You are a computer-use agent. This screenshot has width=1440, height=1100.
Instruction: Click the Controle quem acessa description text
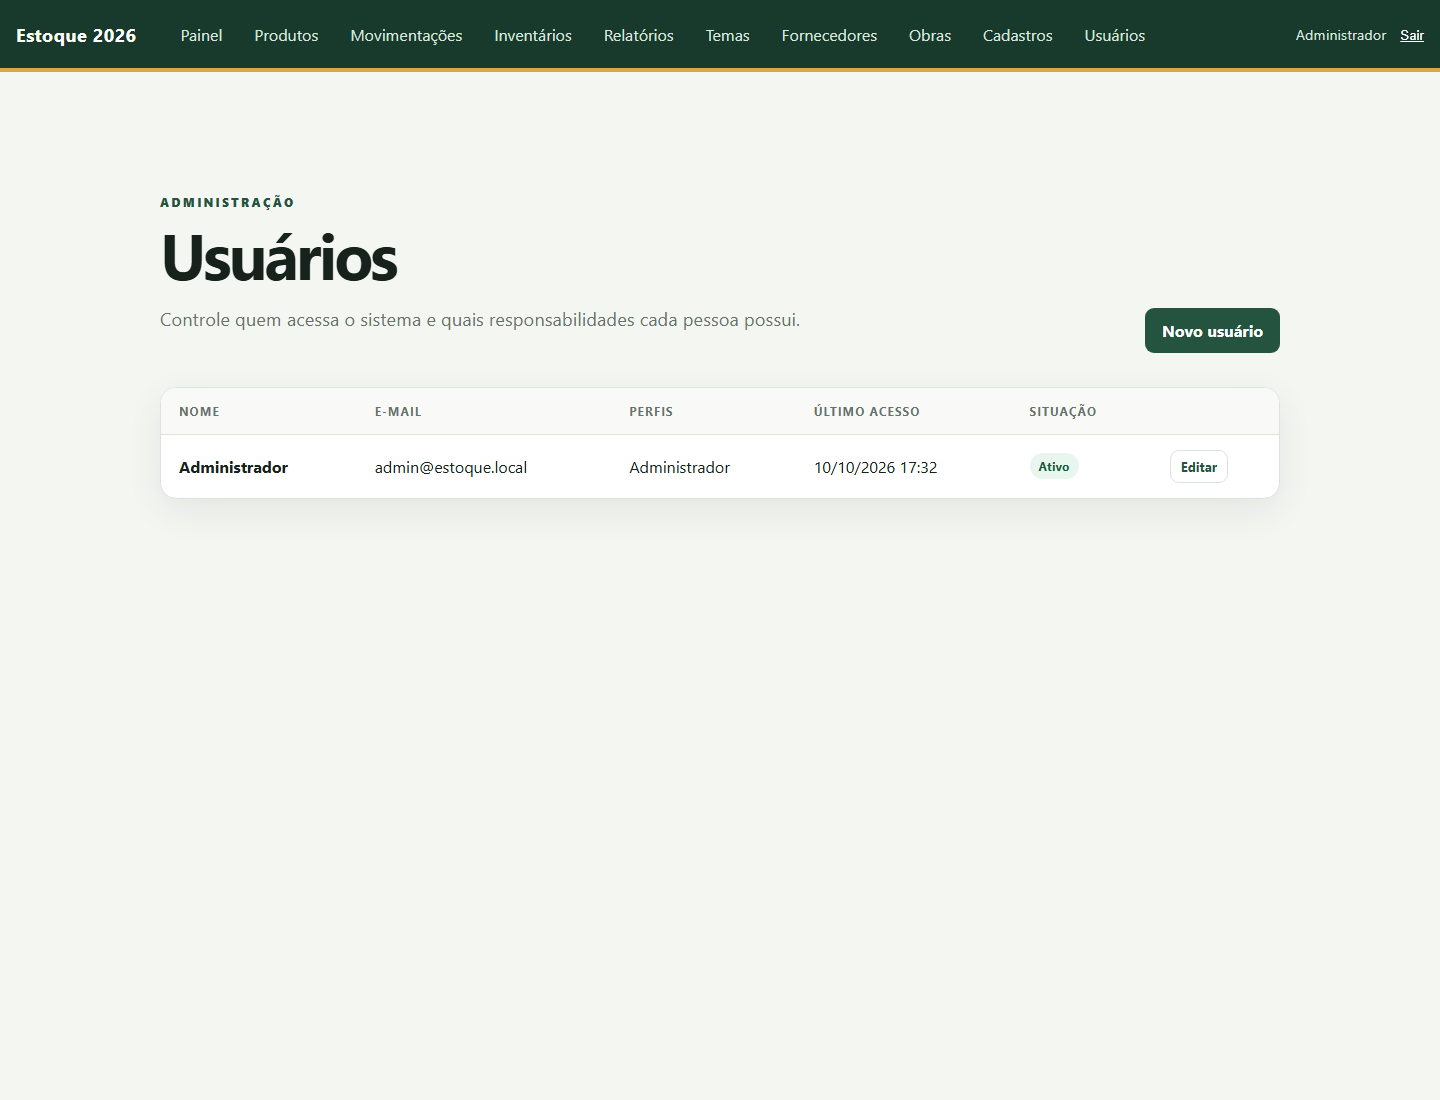(480, 320)
